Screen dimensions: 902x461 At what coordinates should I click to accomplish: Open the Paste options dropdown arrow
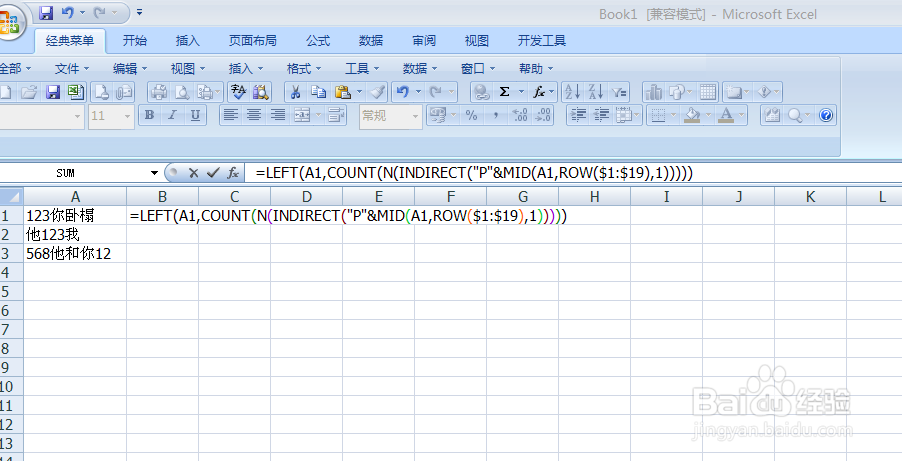(x=360, y=92)
